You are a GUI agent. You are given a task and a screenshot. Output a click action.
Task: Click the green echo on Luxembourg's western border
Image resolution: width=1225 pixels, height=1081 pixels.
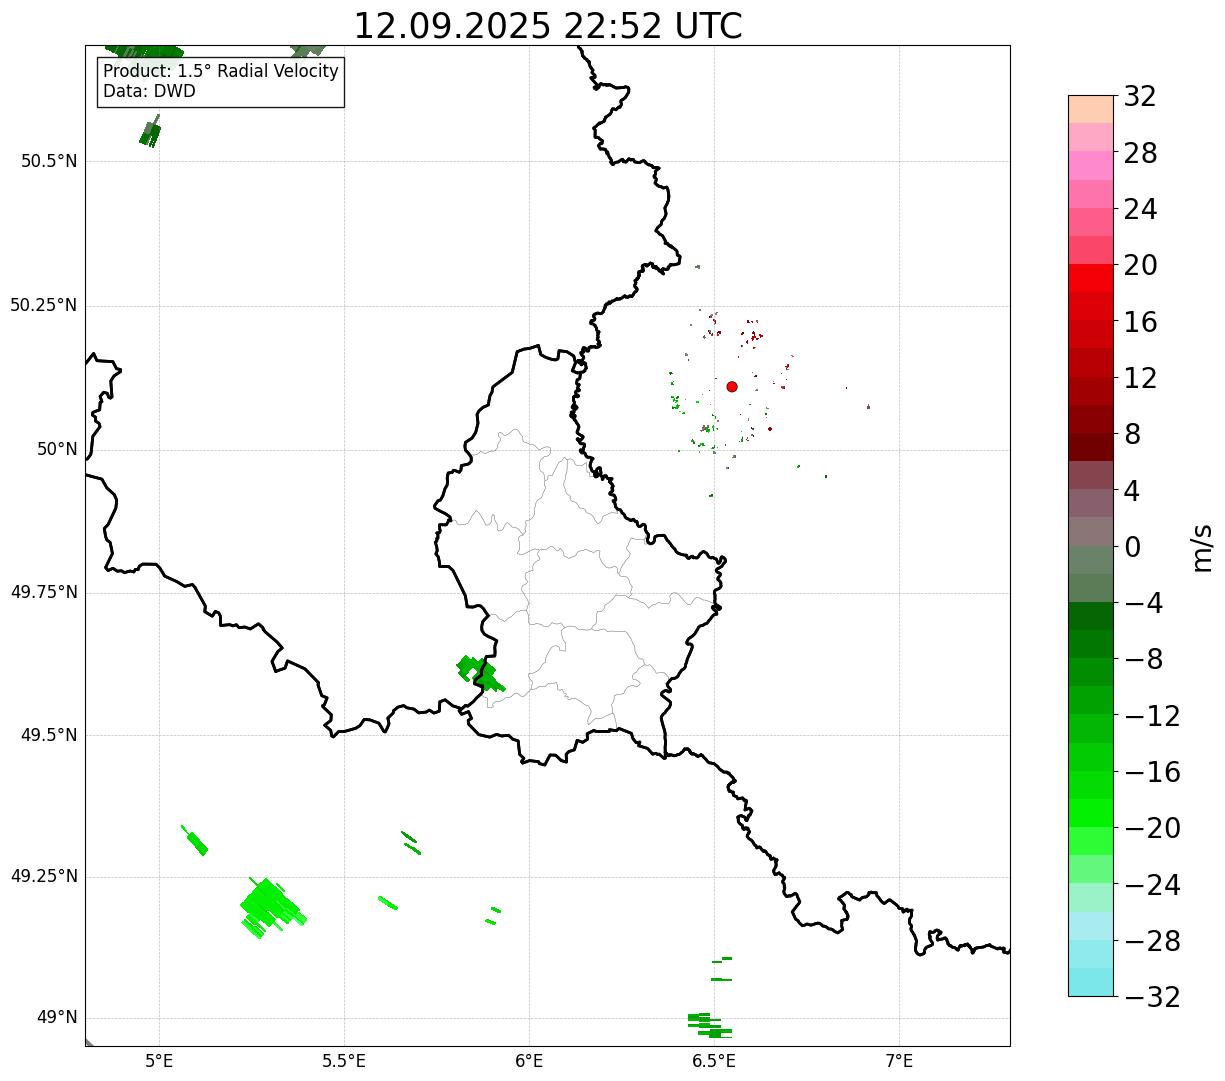tap(479, 672)
